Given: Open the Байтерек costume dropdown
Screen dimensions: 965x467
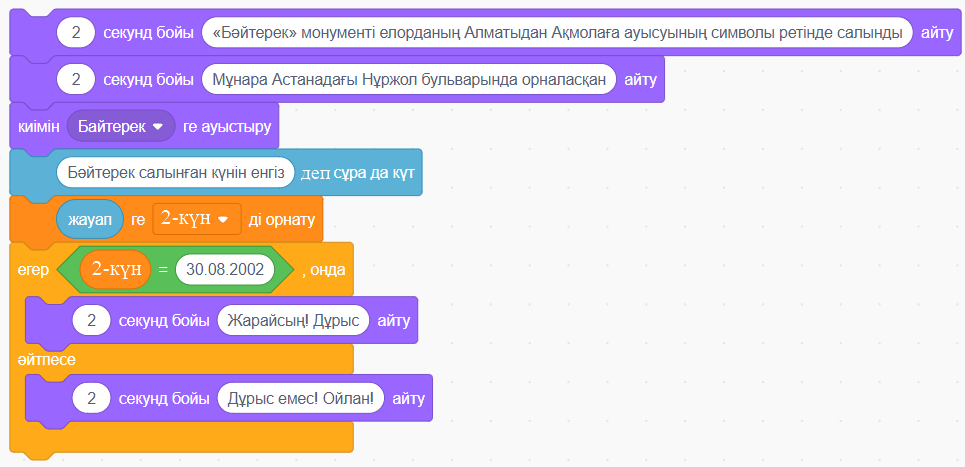Looking at the screenshot, I should (x=121, y=126).
